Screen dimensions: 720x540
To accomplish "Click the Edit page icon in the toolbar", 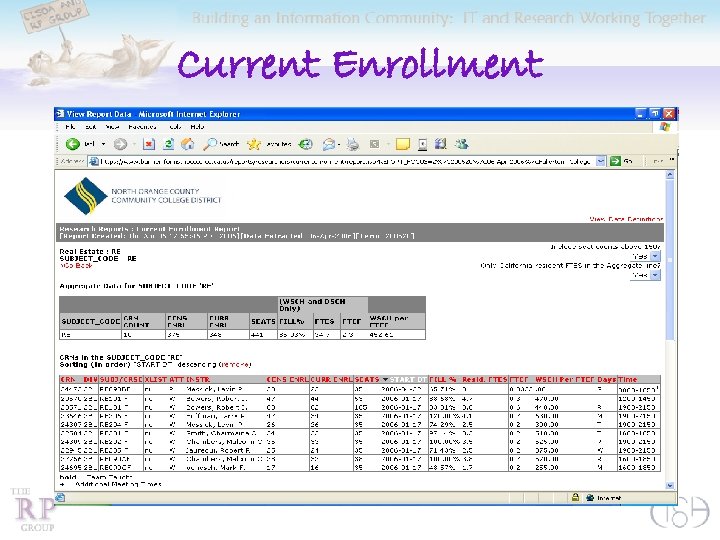I will tap(375, 144).
